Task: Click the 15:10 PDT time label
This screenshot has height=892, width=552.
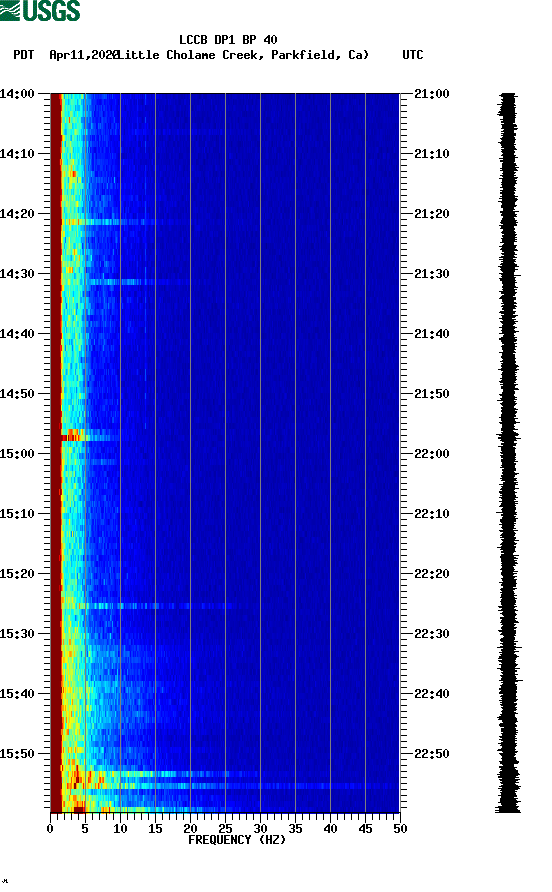Action: click(x=18, y=514)
